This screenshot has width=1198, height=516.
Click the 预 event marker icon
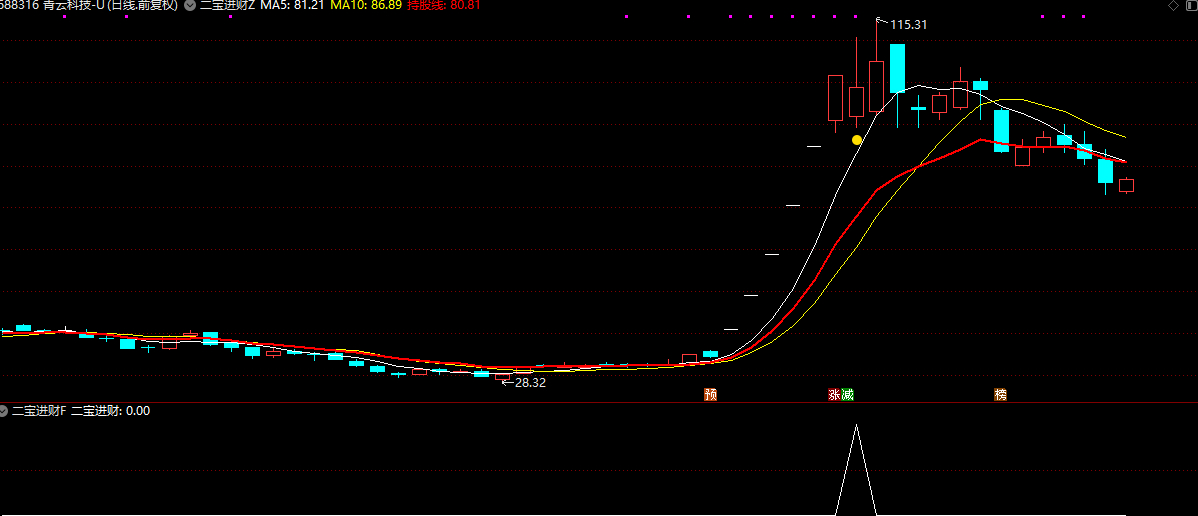(711, 395)
